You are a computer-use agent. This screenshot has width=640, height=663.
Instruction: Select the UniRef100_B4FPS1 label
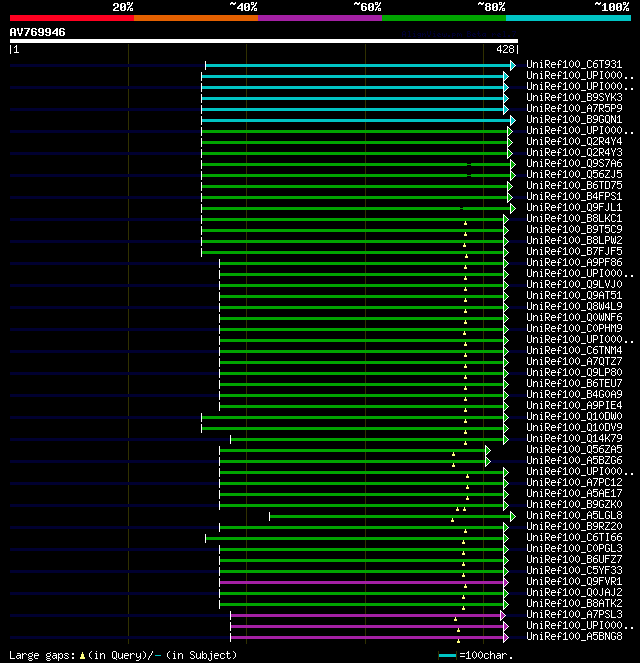pos(574,196)
